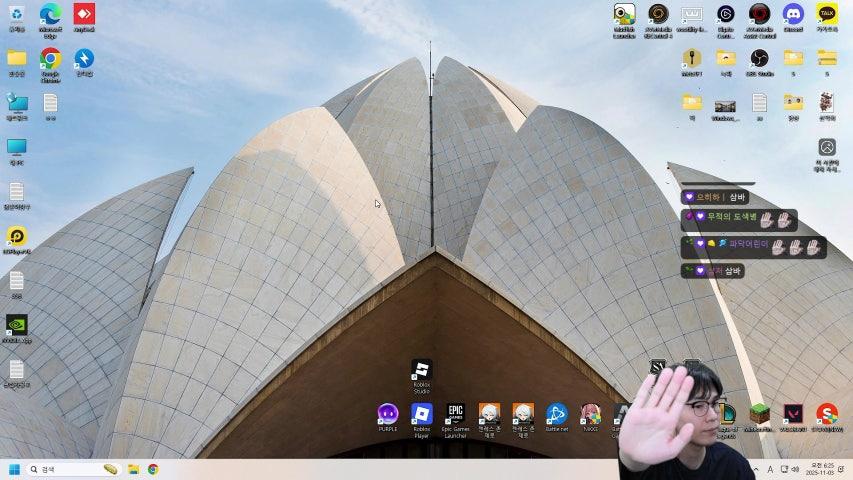Expand the hidden system tray icons

(756, 469)
